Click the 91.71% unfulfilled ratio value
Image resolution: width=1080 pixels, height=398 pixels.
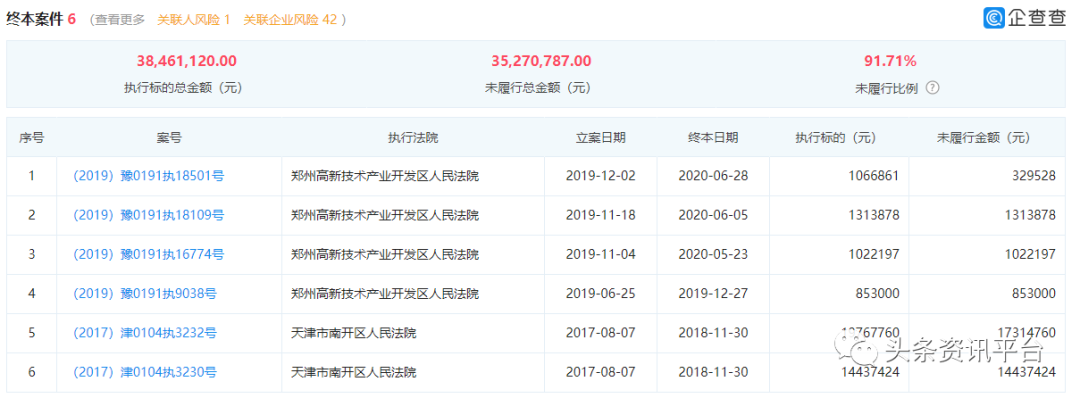pyautogui.click(x=890, y=61)
